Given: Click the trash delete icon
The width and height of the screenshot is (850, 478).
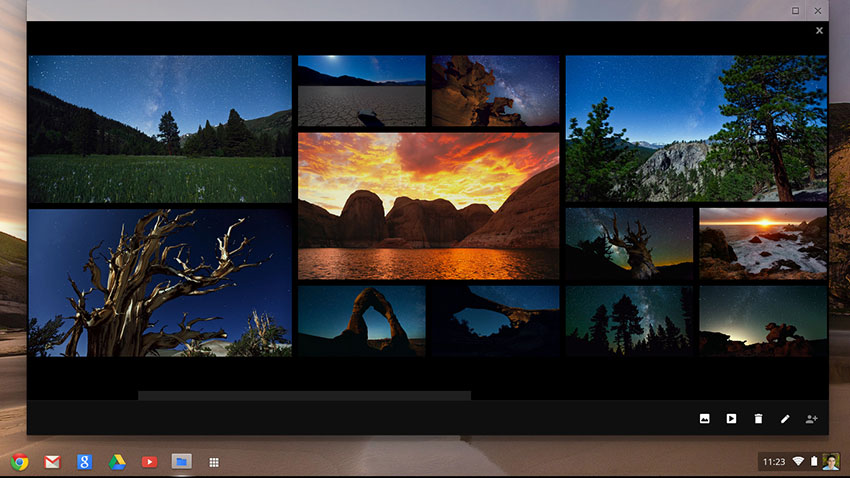Looking at the screenshot, I should coord(758,418).
